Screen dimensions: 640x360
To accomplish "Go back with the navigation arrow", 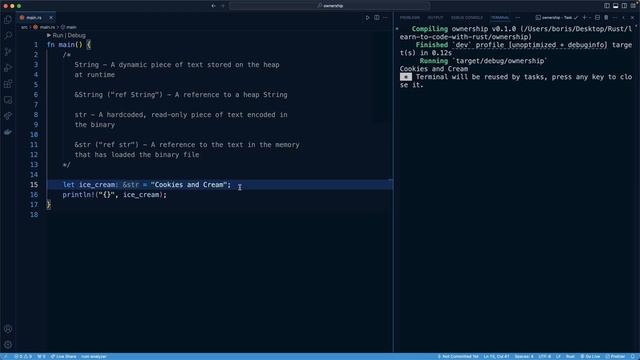I will click(x=213, y=6).
